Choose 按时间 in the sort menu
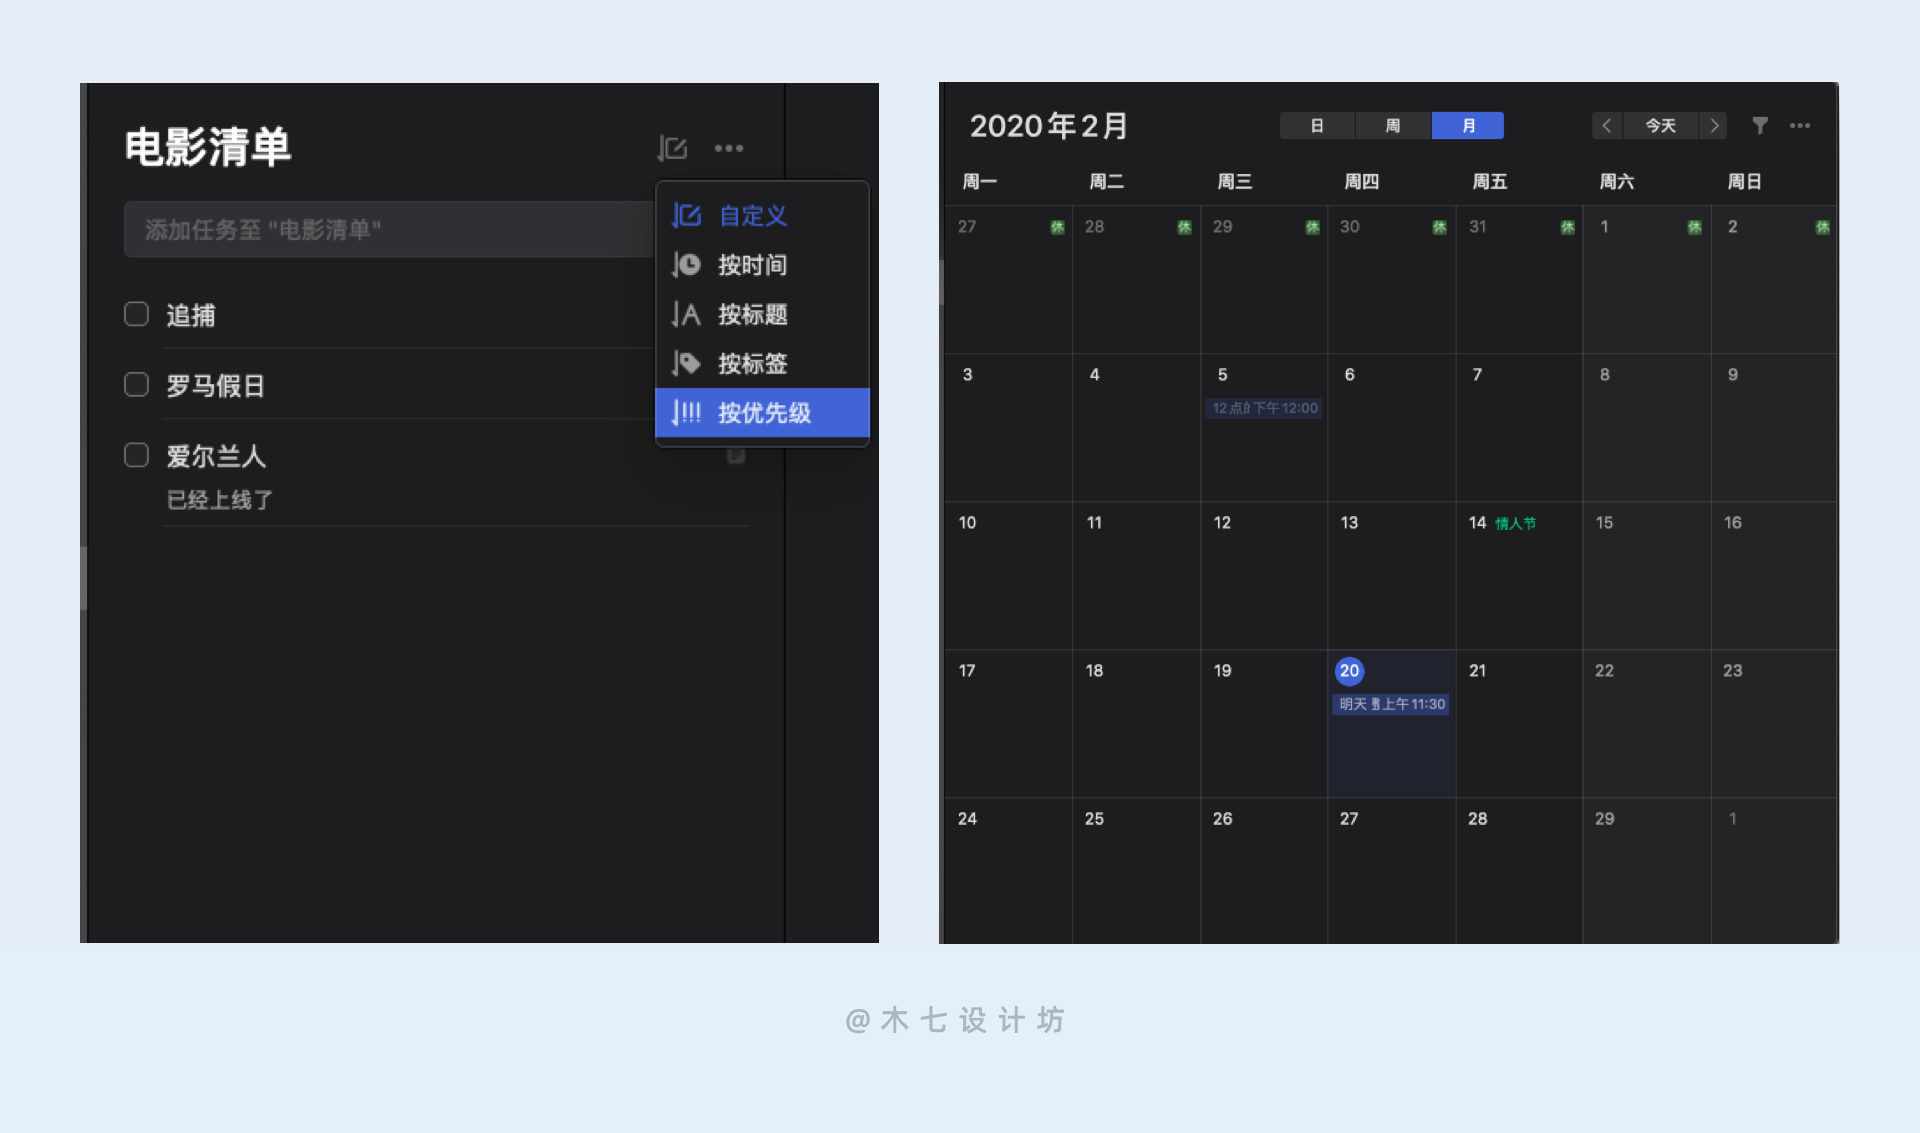1920x1133 pixels. 752,265
